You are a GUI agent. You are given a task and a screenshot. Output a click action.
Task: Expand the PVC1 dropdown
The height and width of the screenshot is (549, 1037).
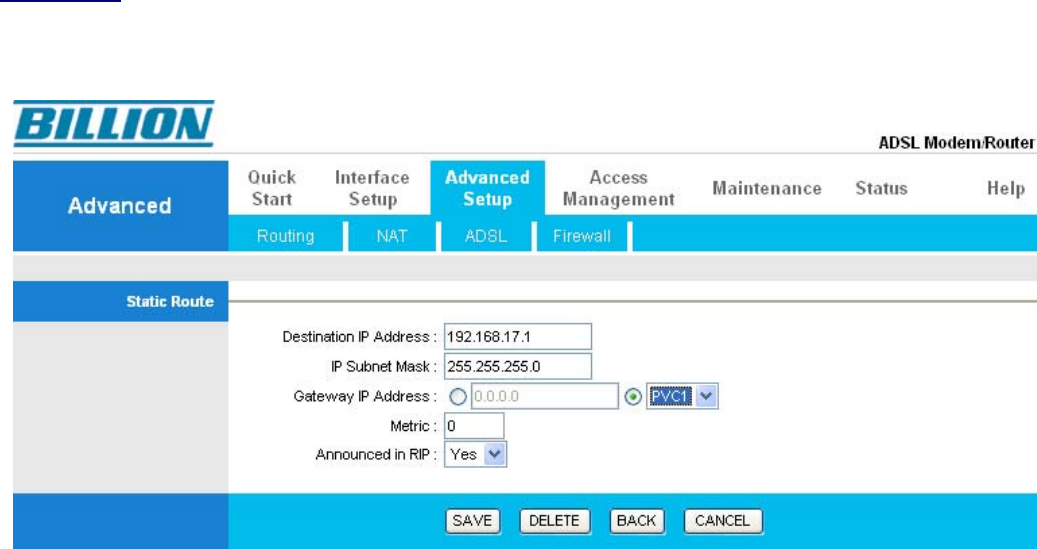682,397
